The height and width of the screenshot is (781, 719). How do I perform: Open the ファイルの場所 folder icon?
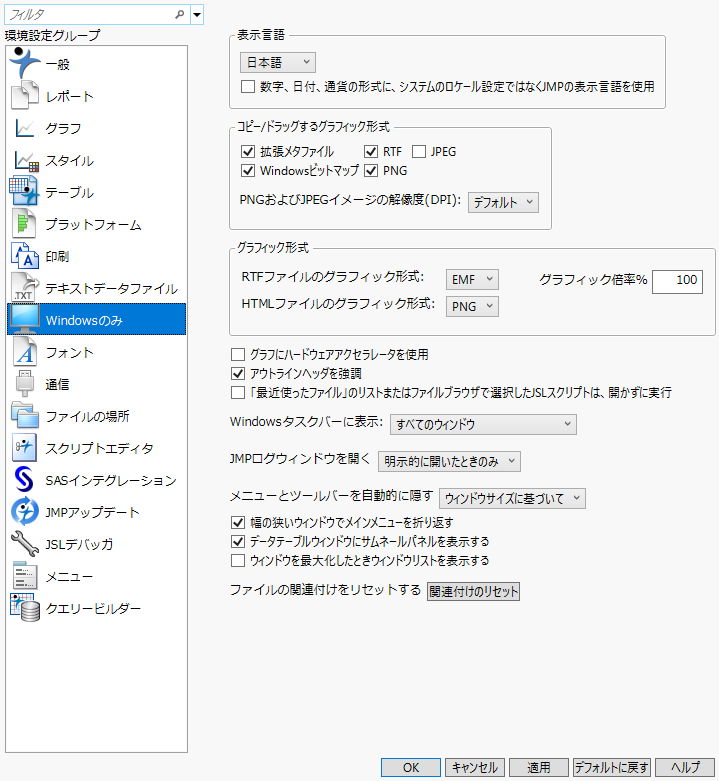(x=24, y=415)
